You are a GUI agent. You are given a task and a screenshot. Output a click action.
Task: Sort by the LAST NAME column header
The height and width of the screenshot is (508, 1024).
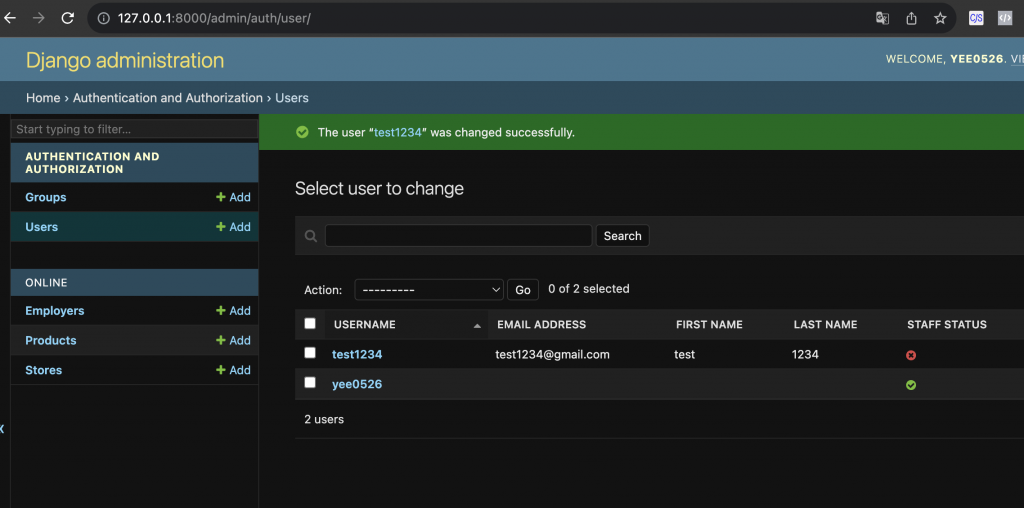825,325
